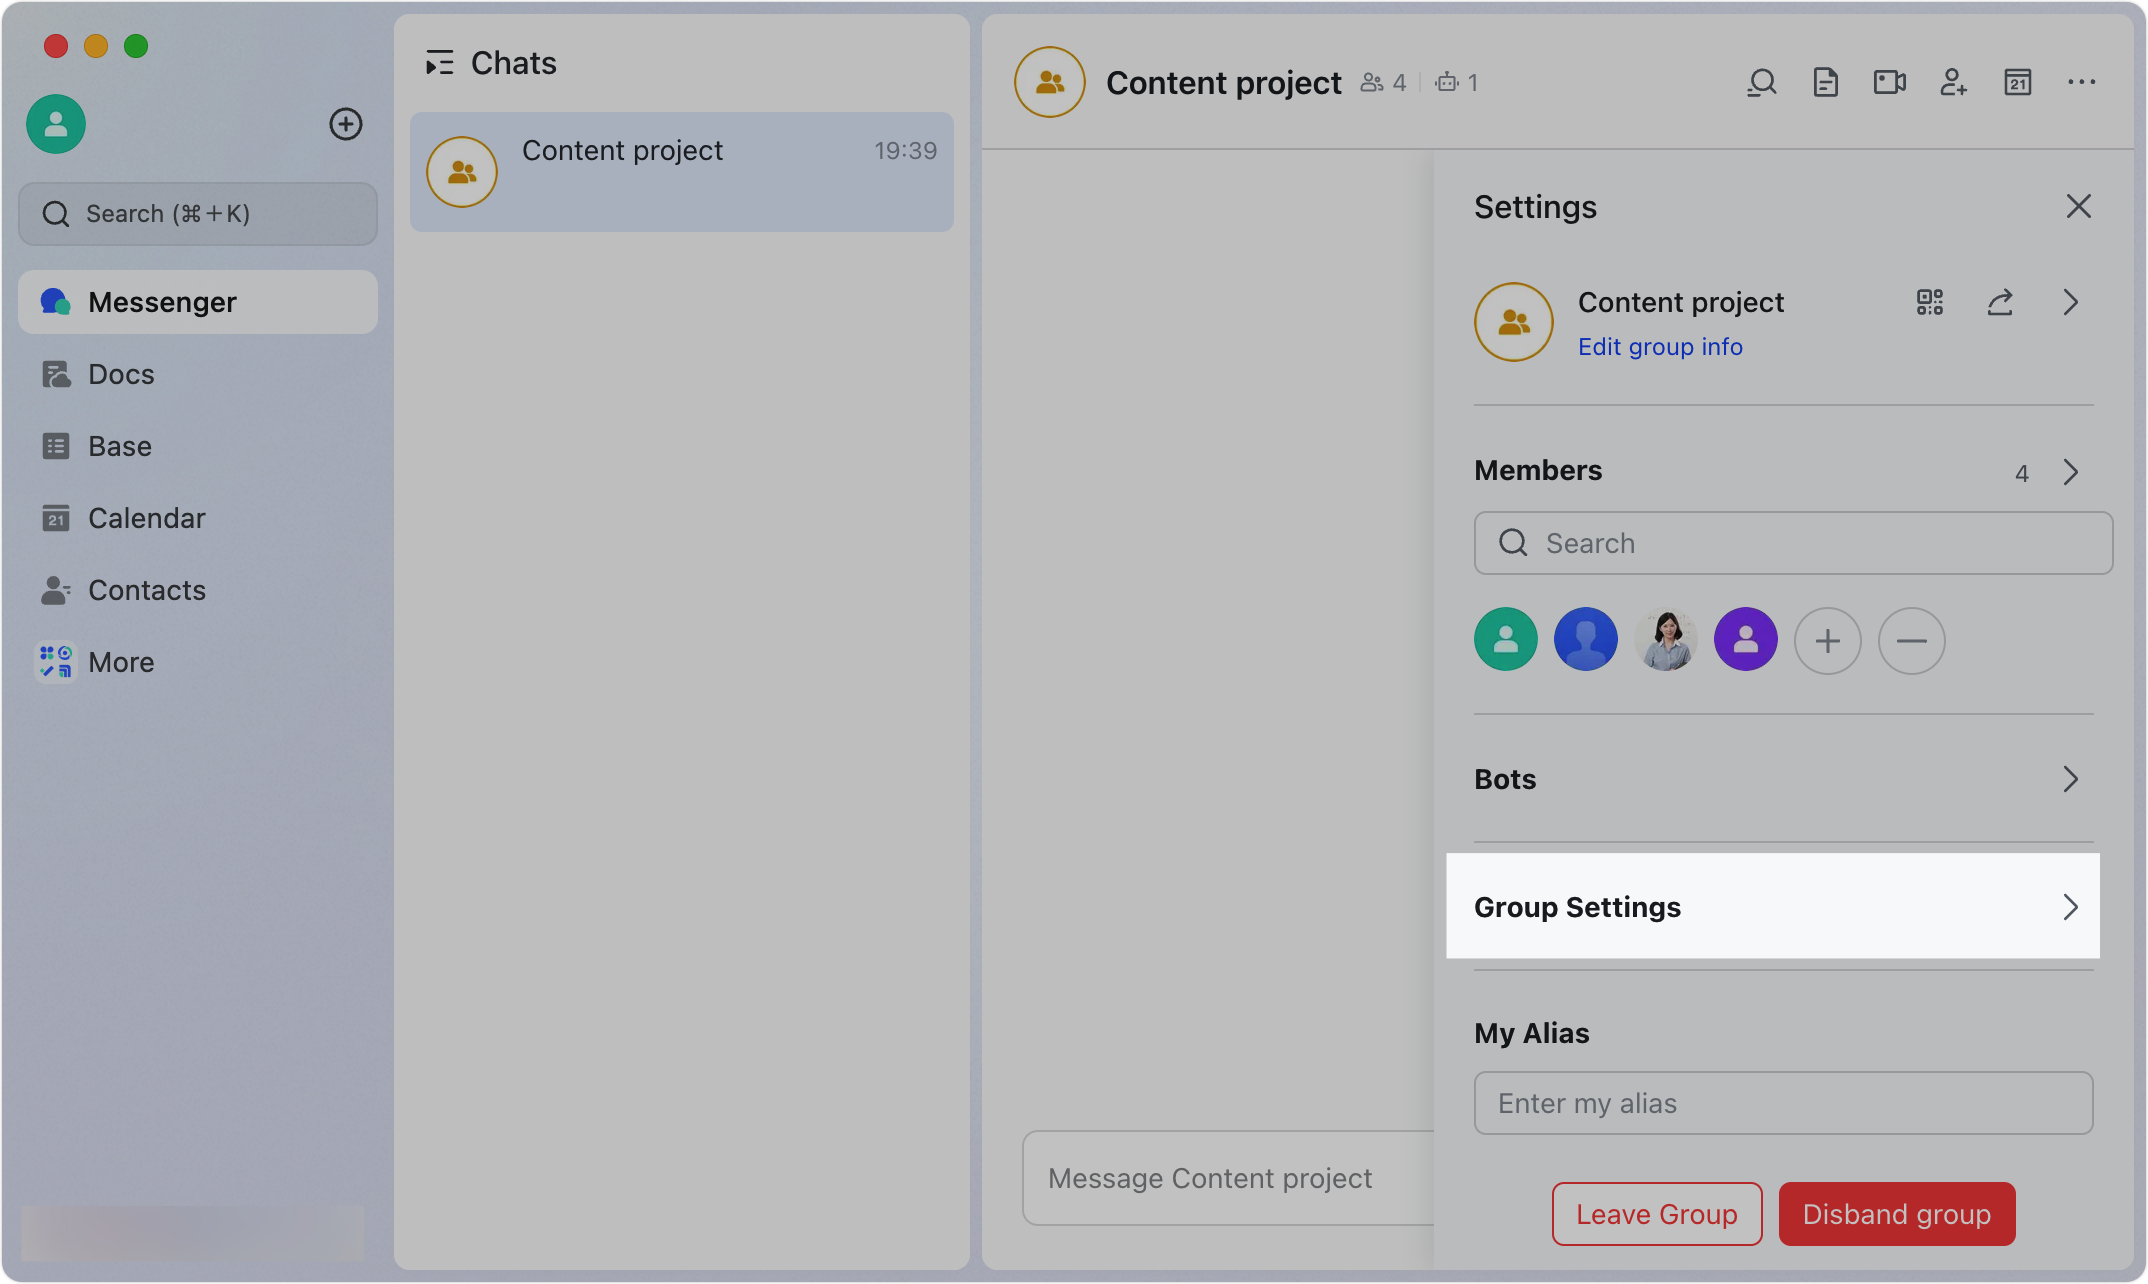Image resolution: width=2148 pixels, height=1284 pixels.
Task: Click the minus icon to remove members
Action: (x=1911, y=640)
